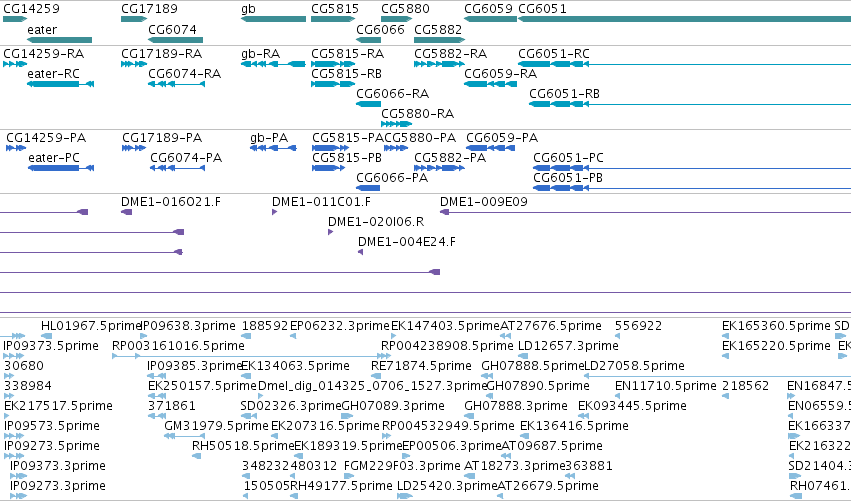This screenshot has width=851, height=501.
Task: Select transcript CG14259-RA
Action: pos(43,54)
